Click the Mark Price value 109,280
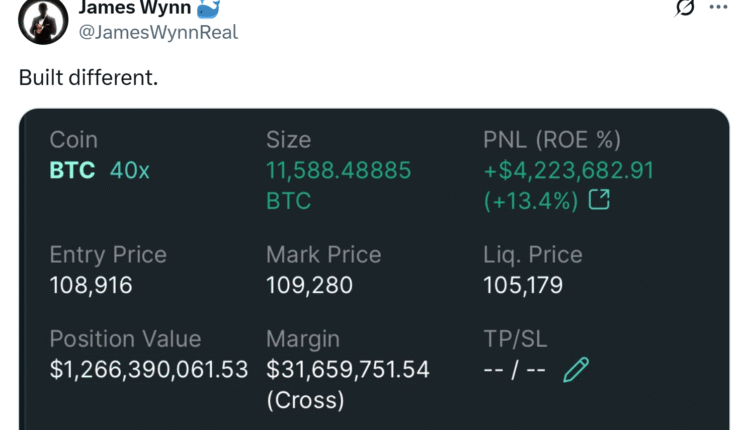This screenshot has height=430, width=750. [309, 285]
